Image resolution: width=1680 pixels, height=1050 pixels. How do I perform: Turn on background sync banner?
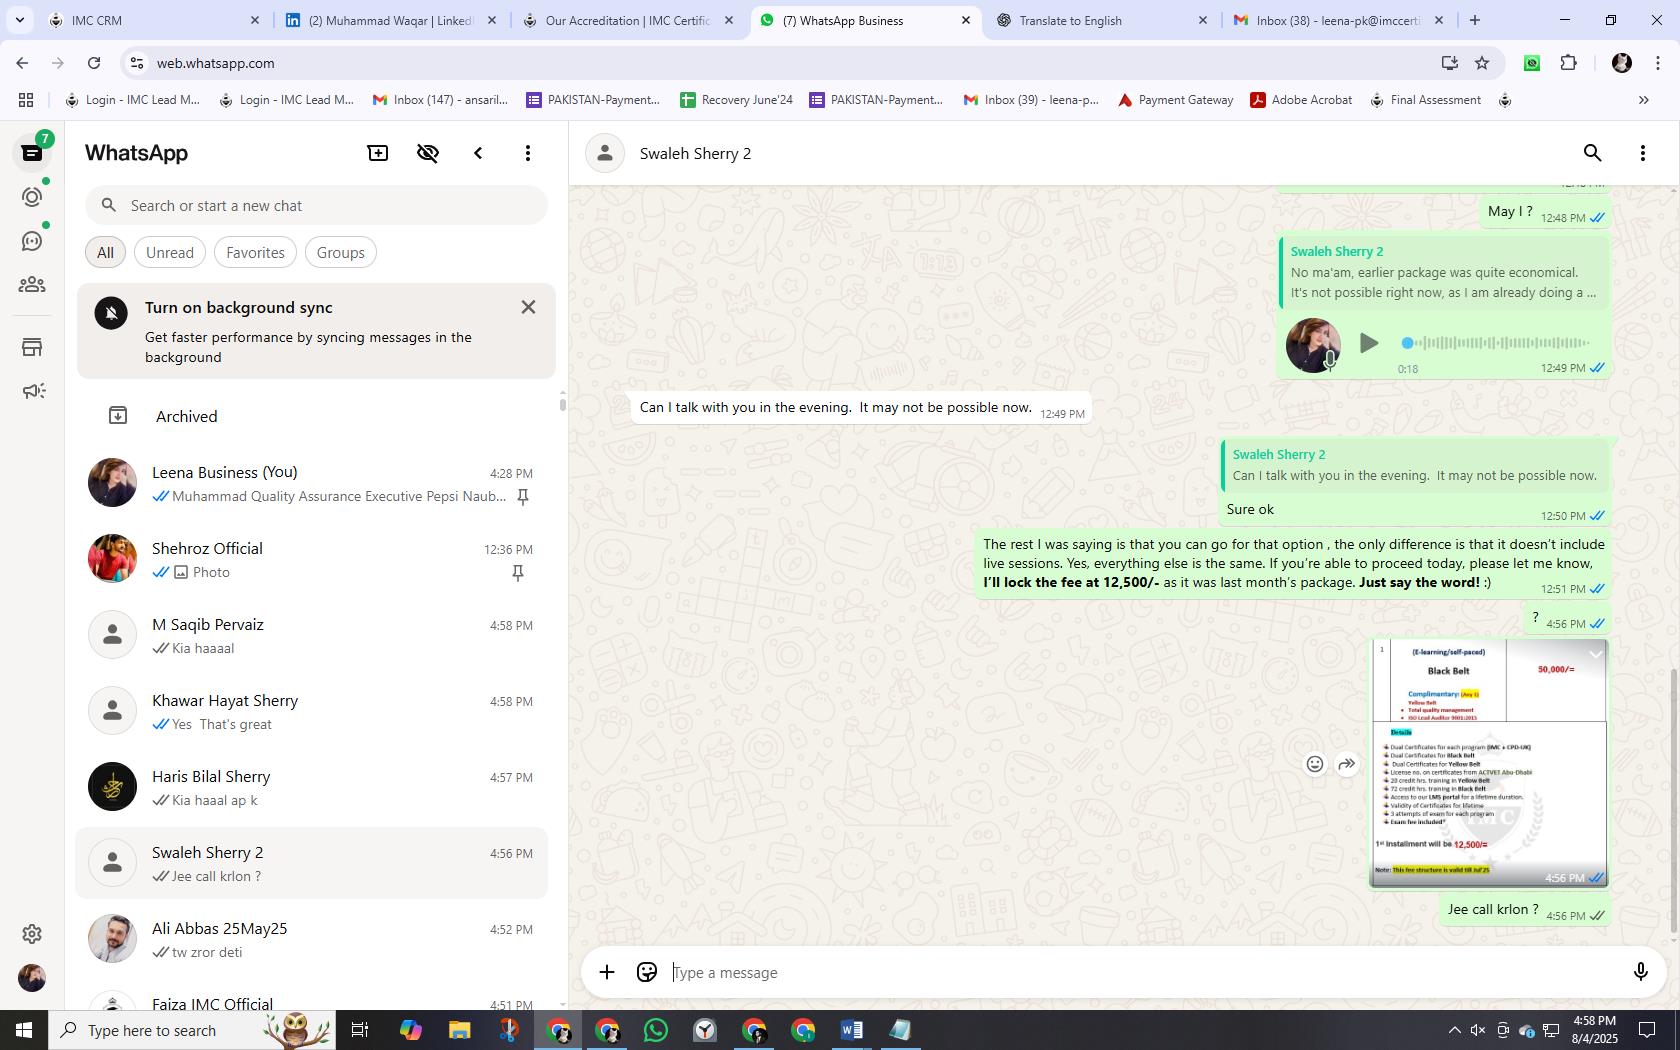click(x=316, y=331)
